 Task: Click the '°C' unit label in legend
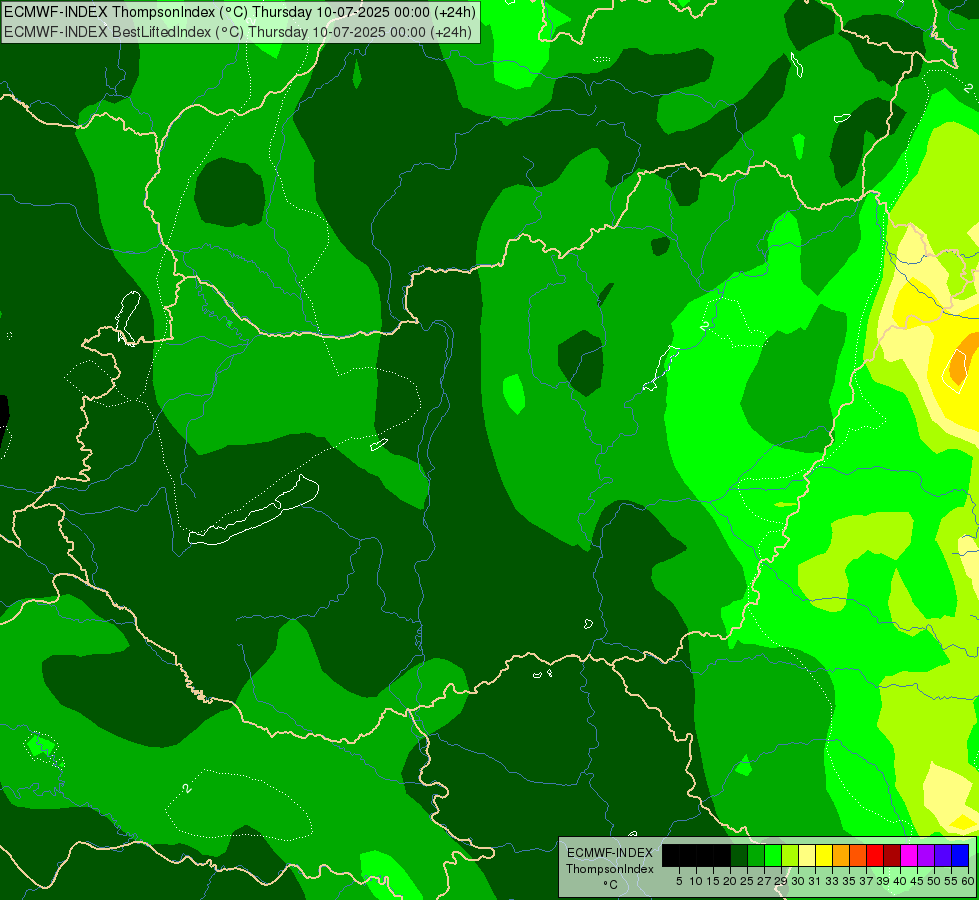pos(611,885)
